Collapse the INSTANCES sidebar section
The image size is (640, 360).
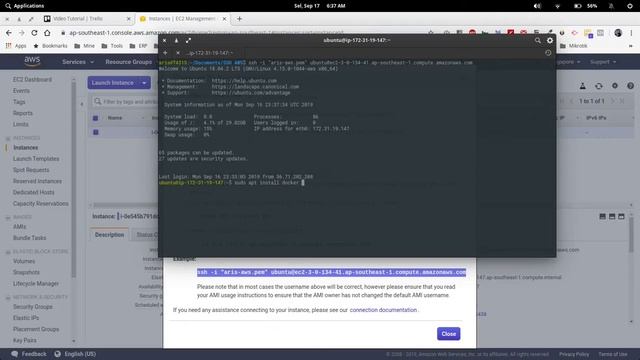tap(8, 138)
